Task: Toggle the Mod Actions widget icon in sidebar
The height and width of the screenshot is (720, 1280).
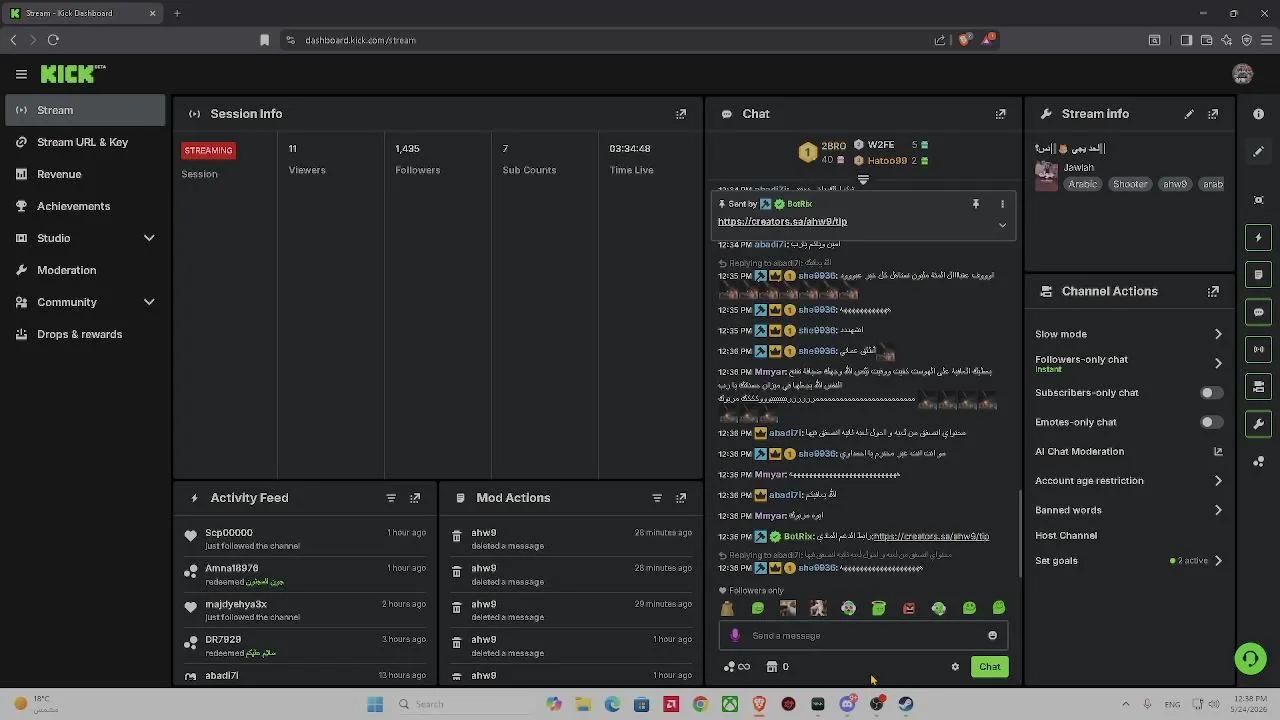Action: tap(1259, 275)
